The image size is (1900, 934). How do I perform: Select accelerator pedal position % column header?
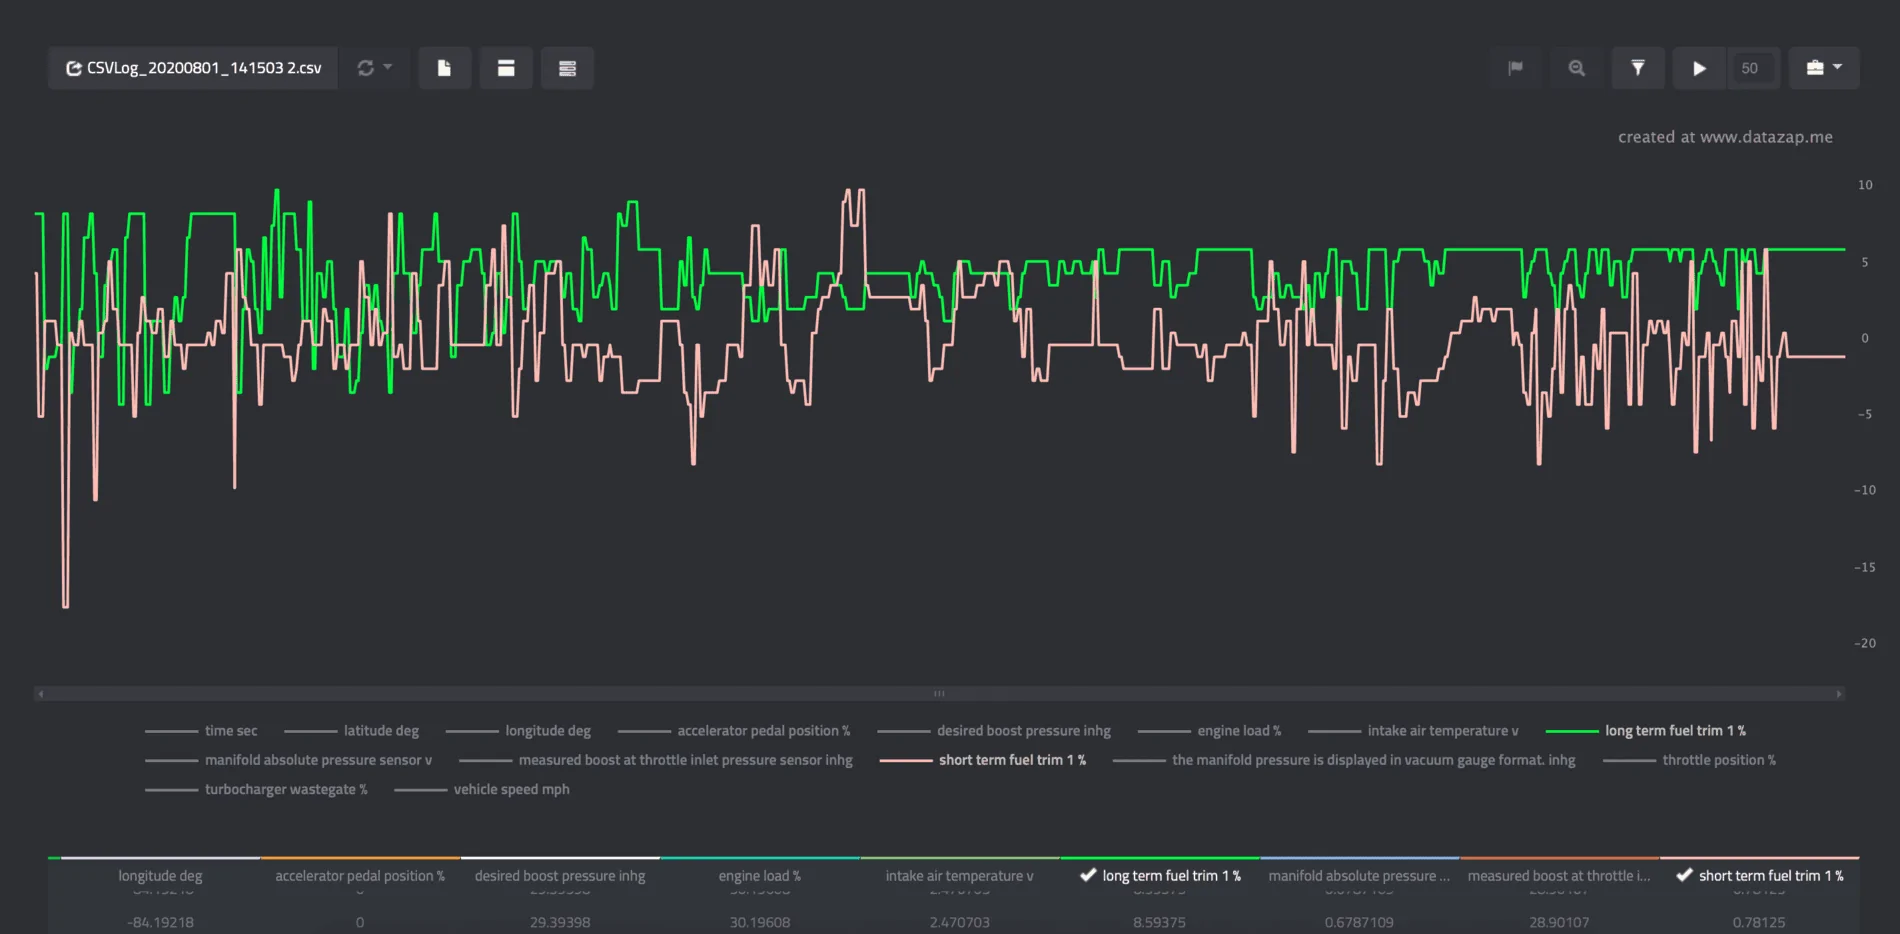click(360, 876)
